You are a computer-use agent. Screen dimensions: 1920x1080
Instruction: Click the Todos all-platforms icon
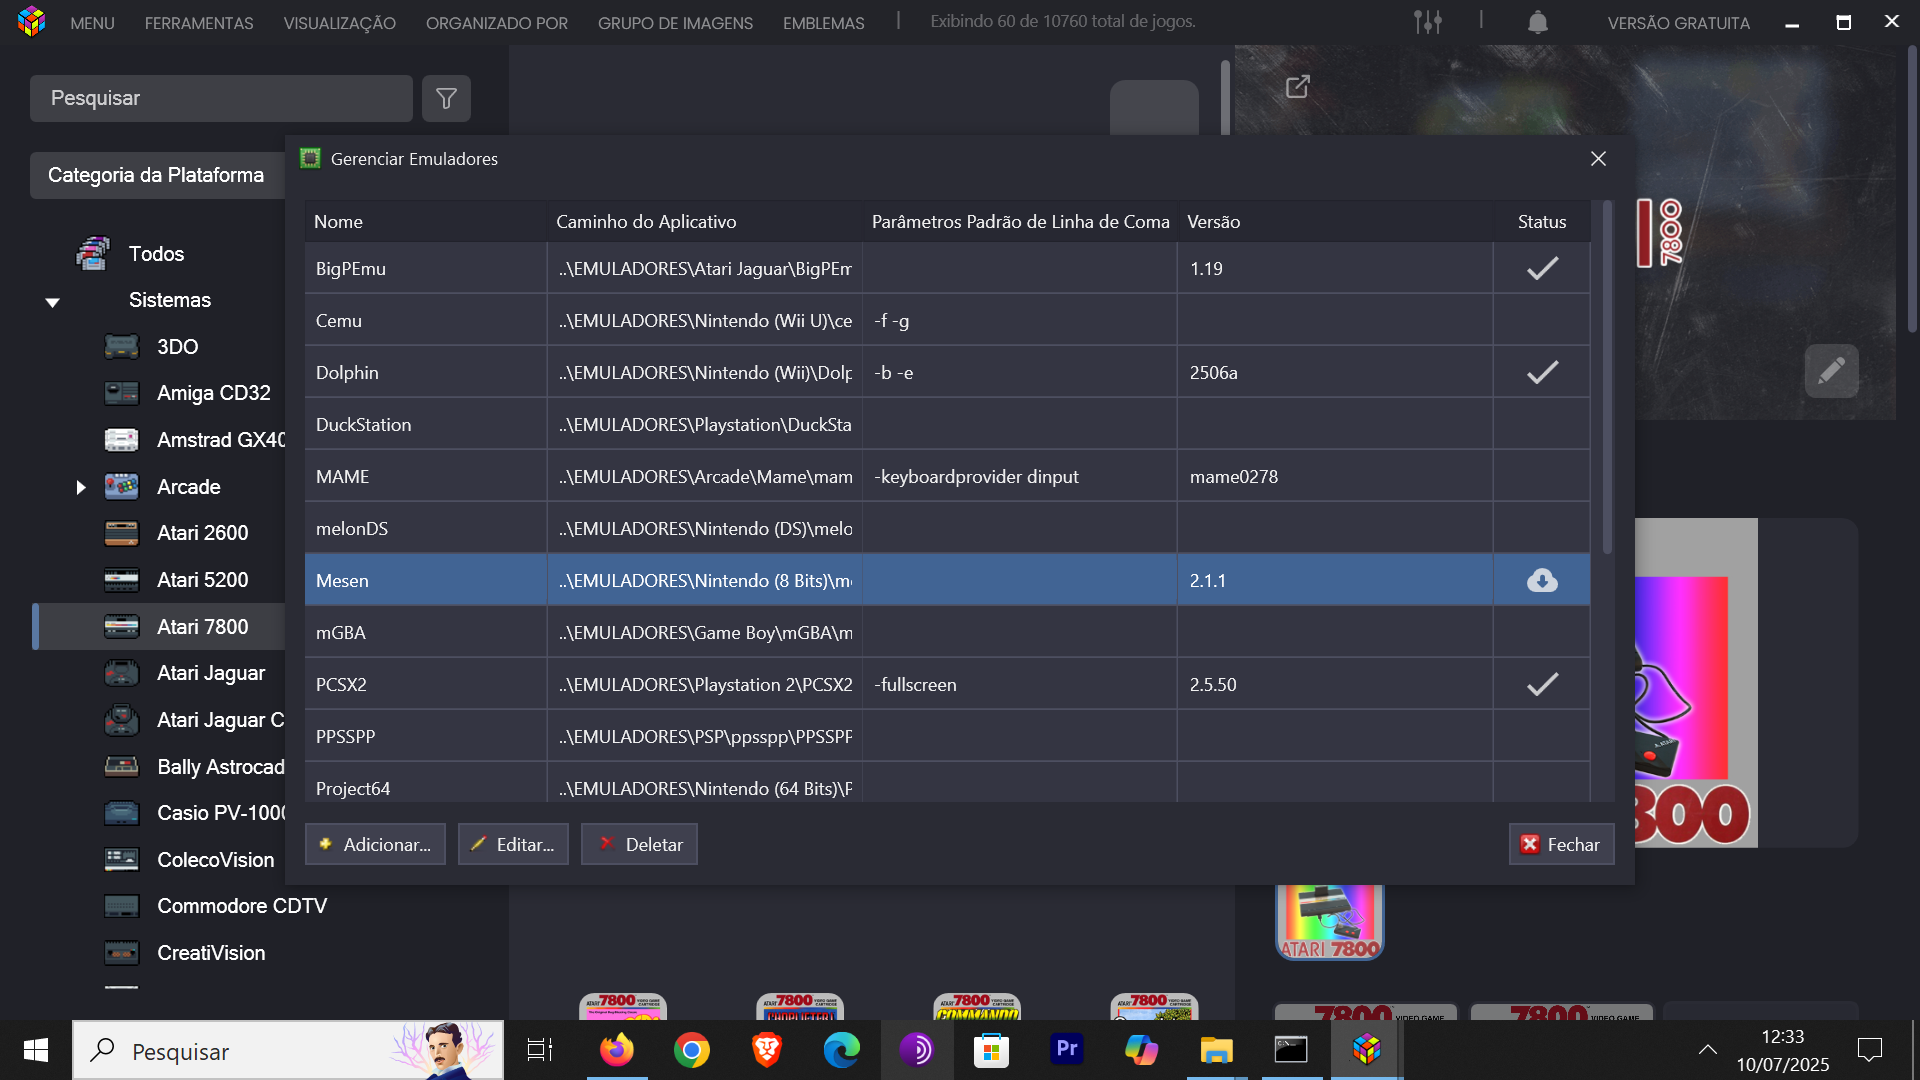pos(93,253)
